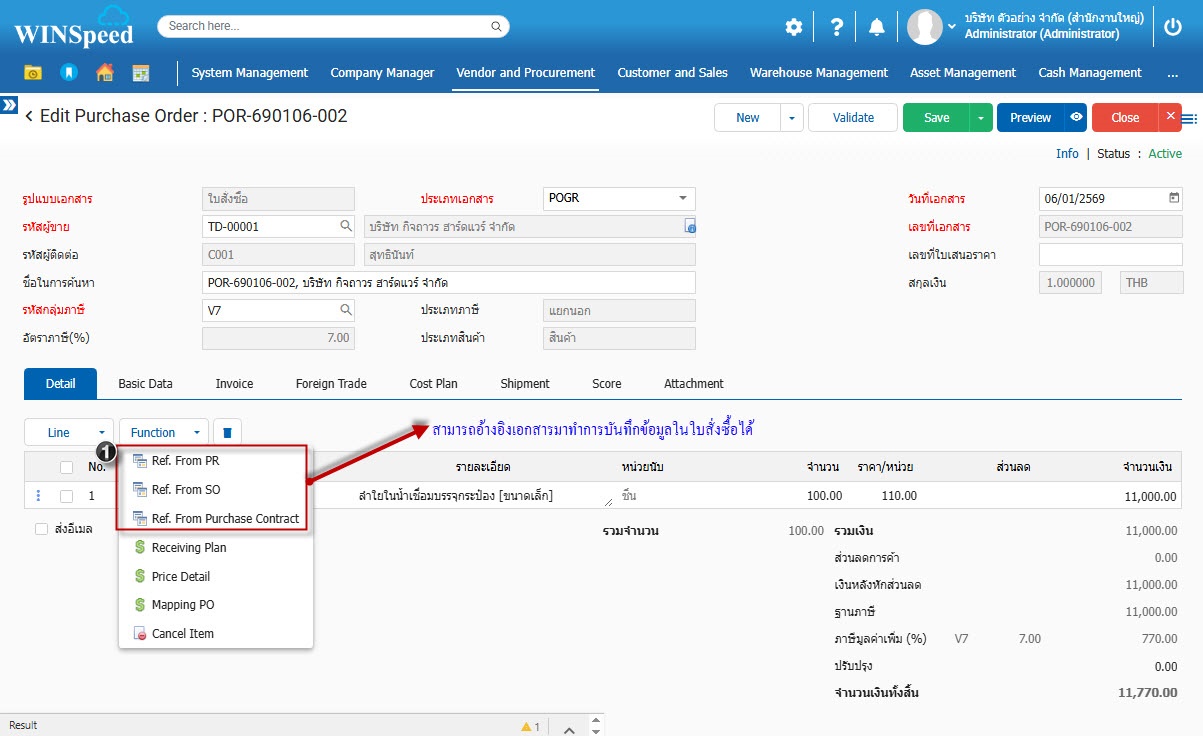Click the vendor code search magnifier

[345, 226]
